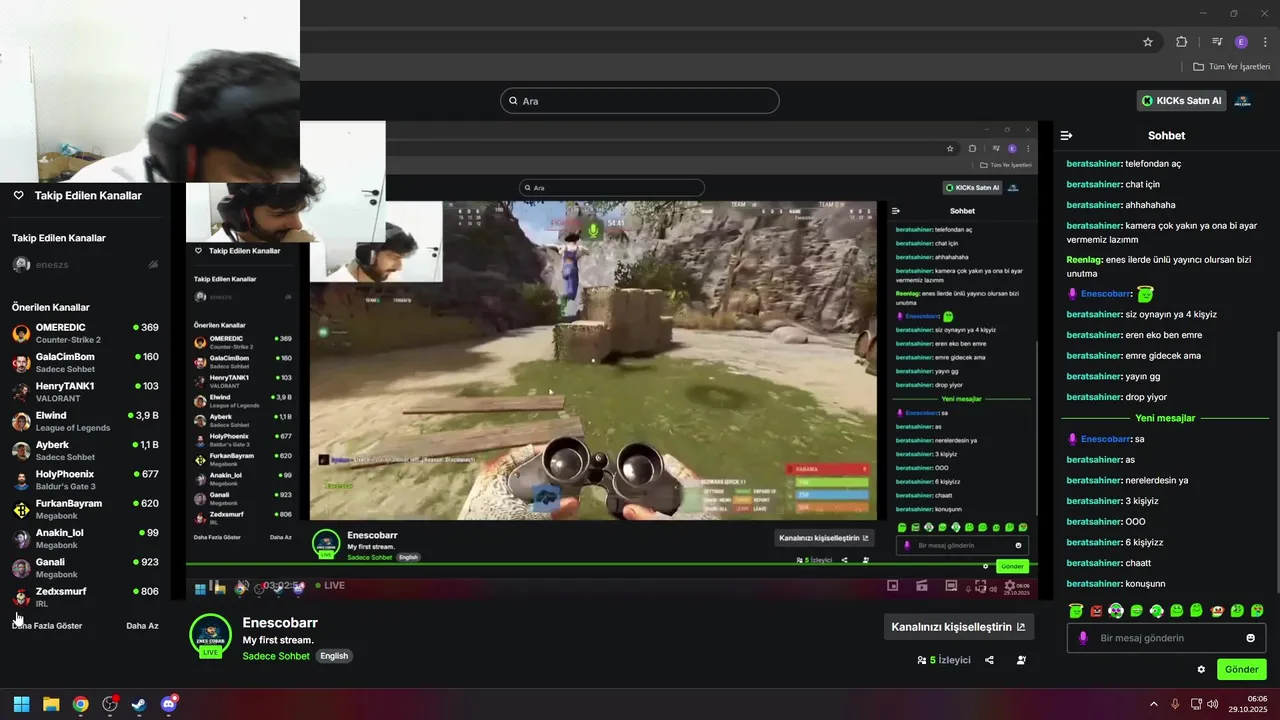Click the English language tag

[x=334, y=656]
